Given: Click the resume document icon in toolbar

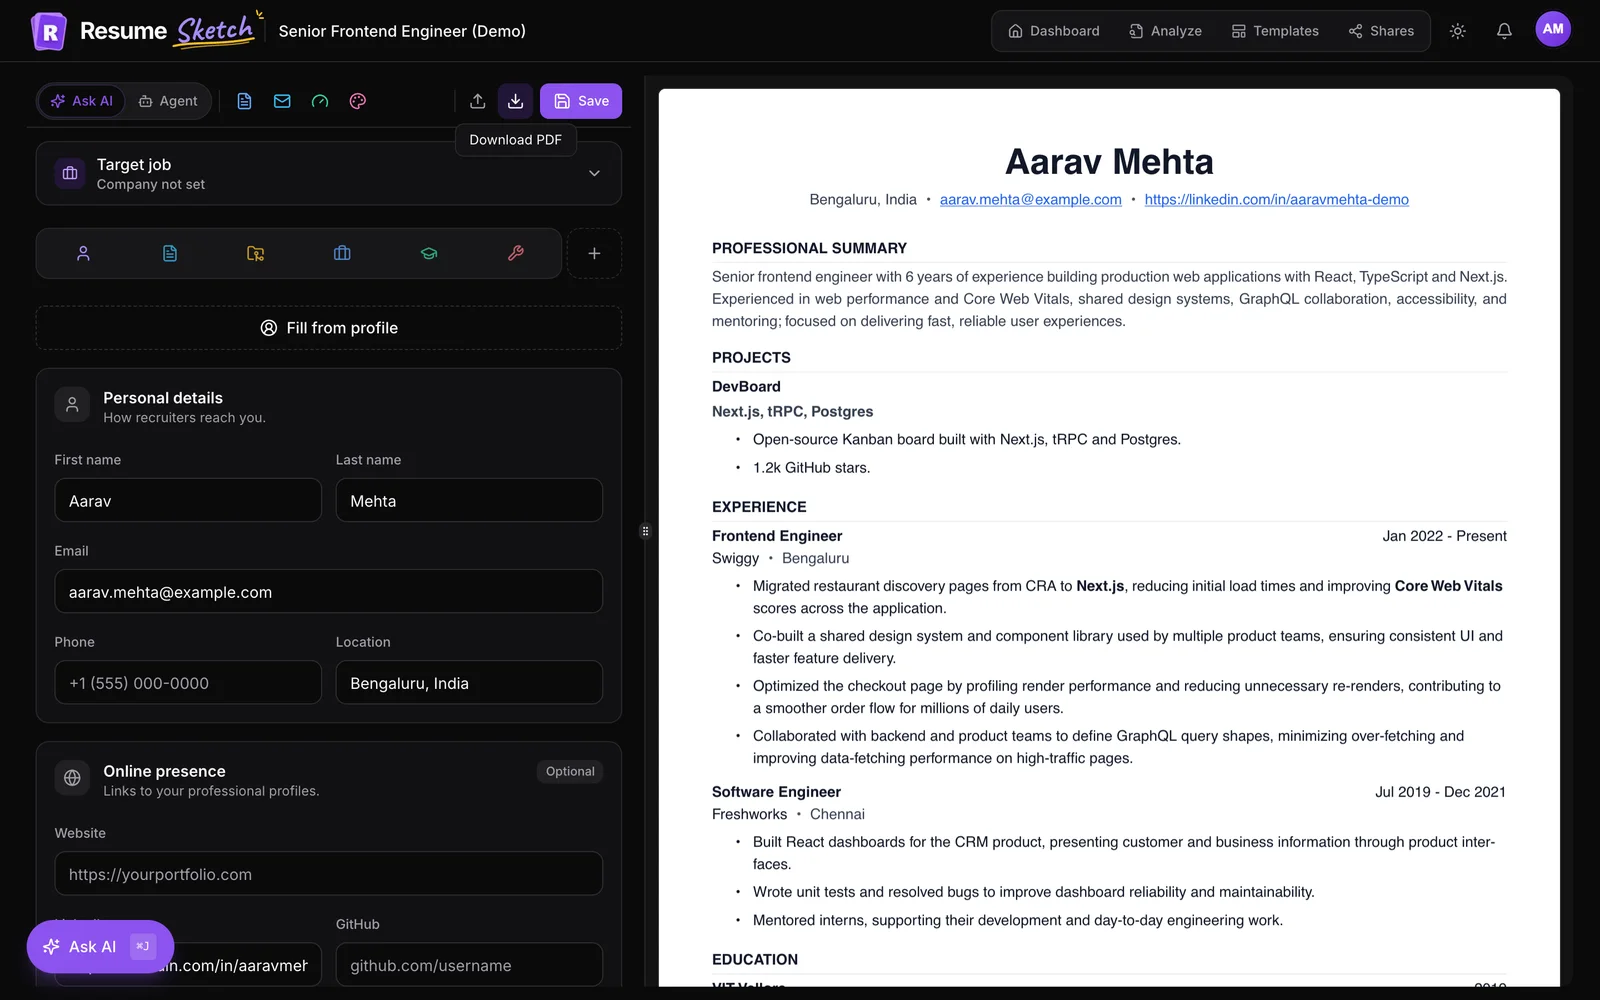Looking at the screenshot, I should coord(244,101).
